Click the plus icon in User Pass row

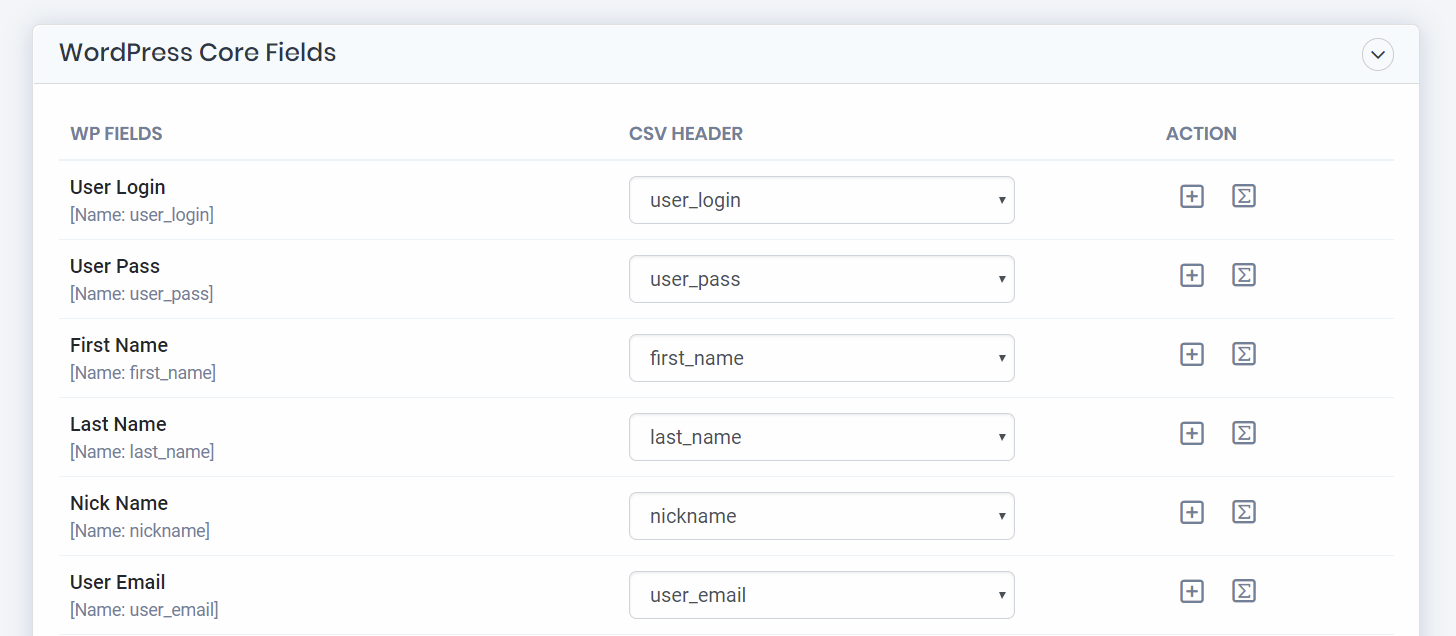[x=1191, y=275]
